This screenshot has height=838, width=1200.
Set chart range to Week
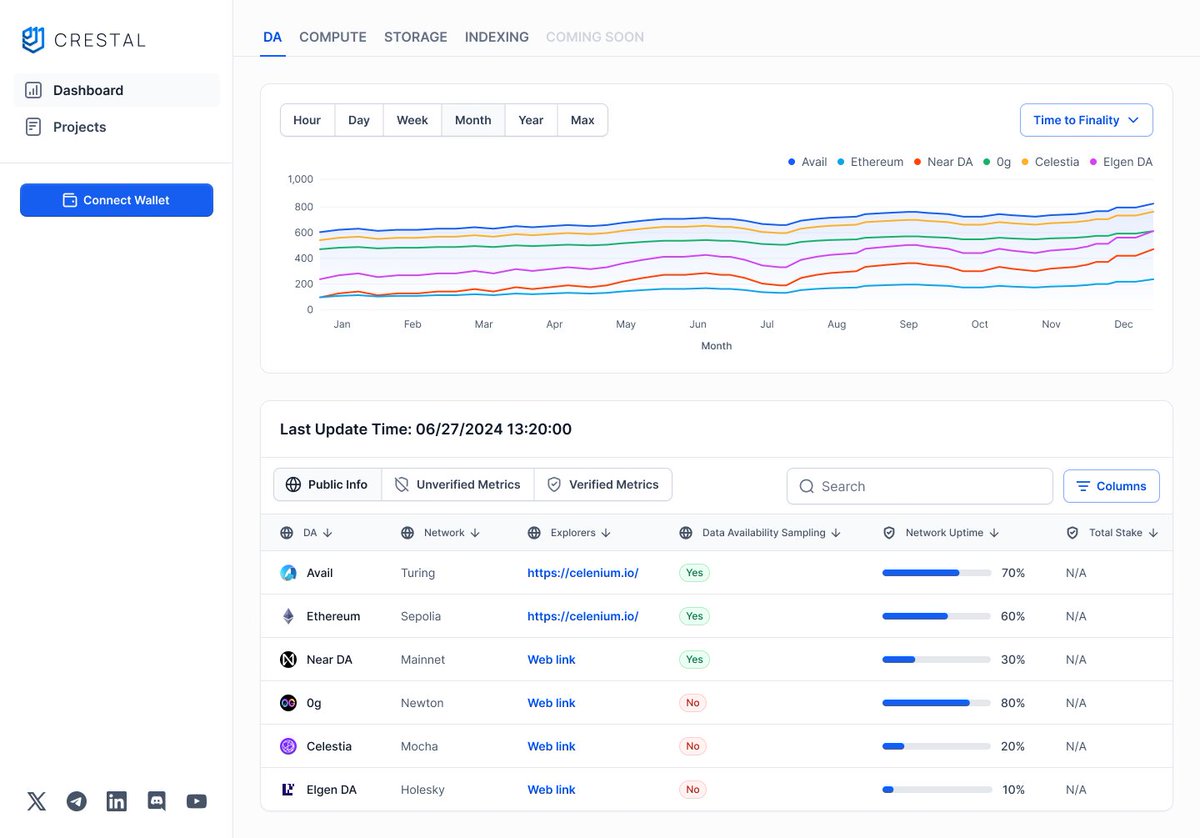(412, 120)
